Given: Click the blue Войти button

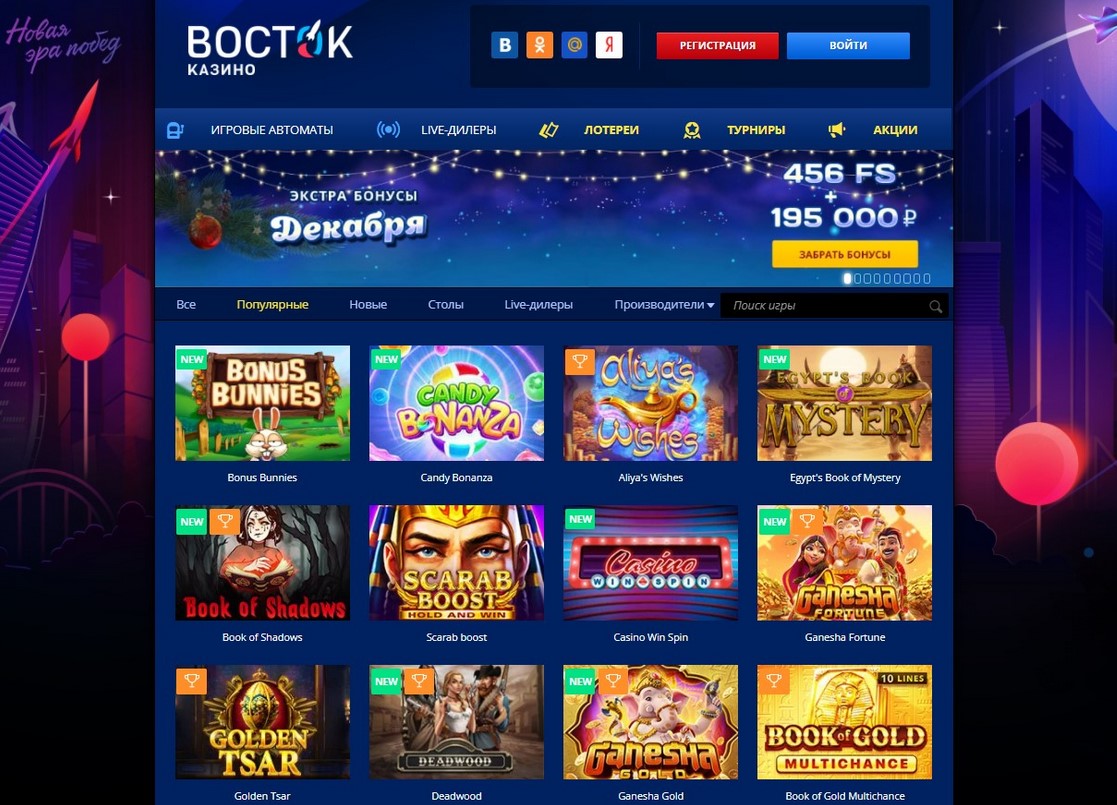Looking at the screenshot, I should point(848,46).
